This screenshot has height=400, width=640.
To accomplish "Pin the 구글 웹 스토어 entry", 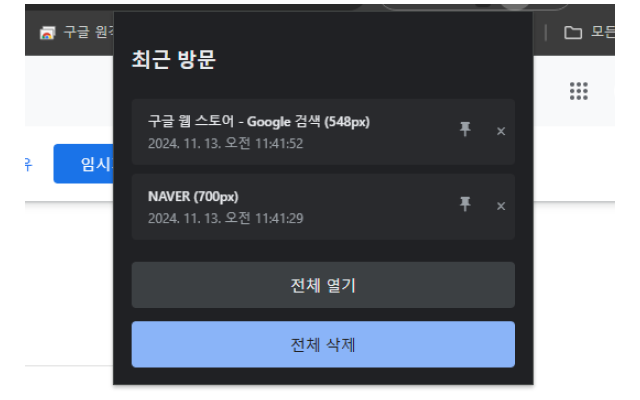I will point(465,129).
